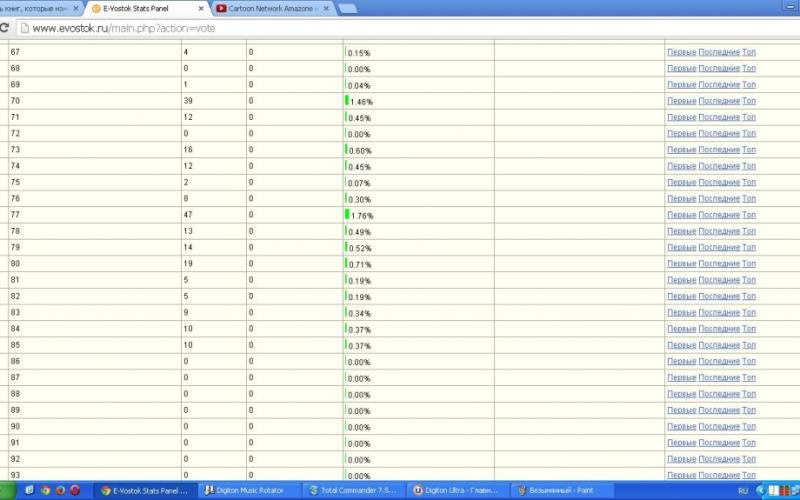Close the E-Vostok Stats Panel tab
The width and height of the screenshot is (800, 500).
pyautogui.click(x=201, y=8)
